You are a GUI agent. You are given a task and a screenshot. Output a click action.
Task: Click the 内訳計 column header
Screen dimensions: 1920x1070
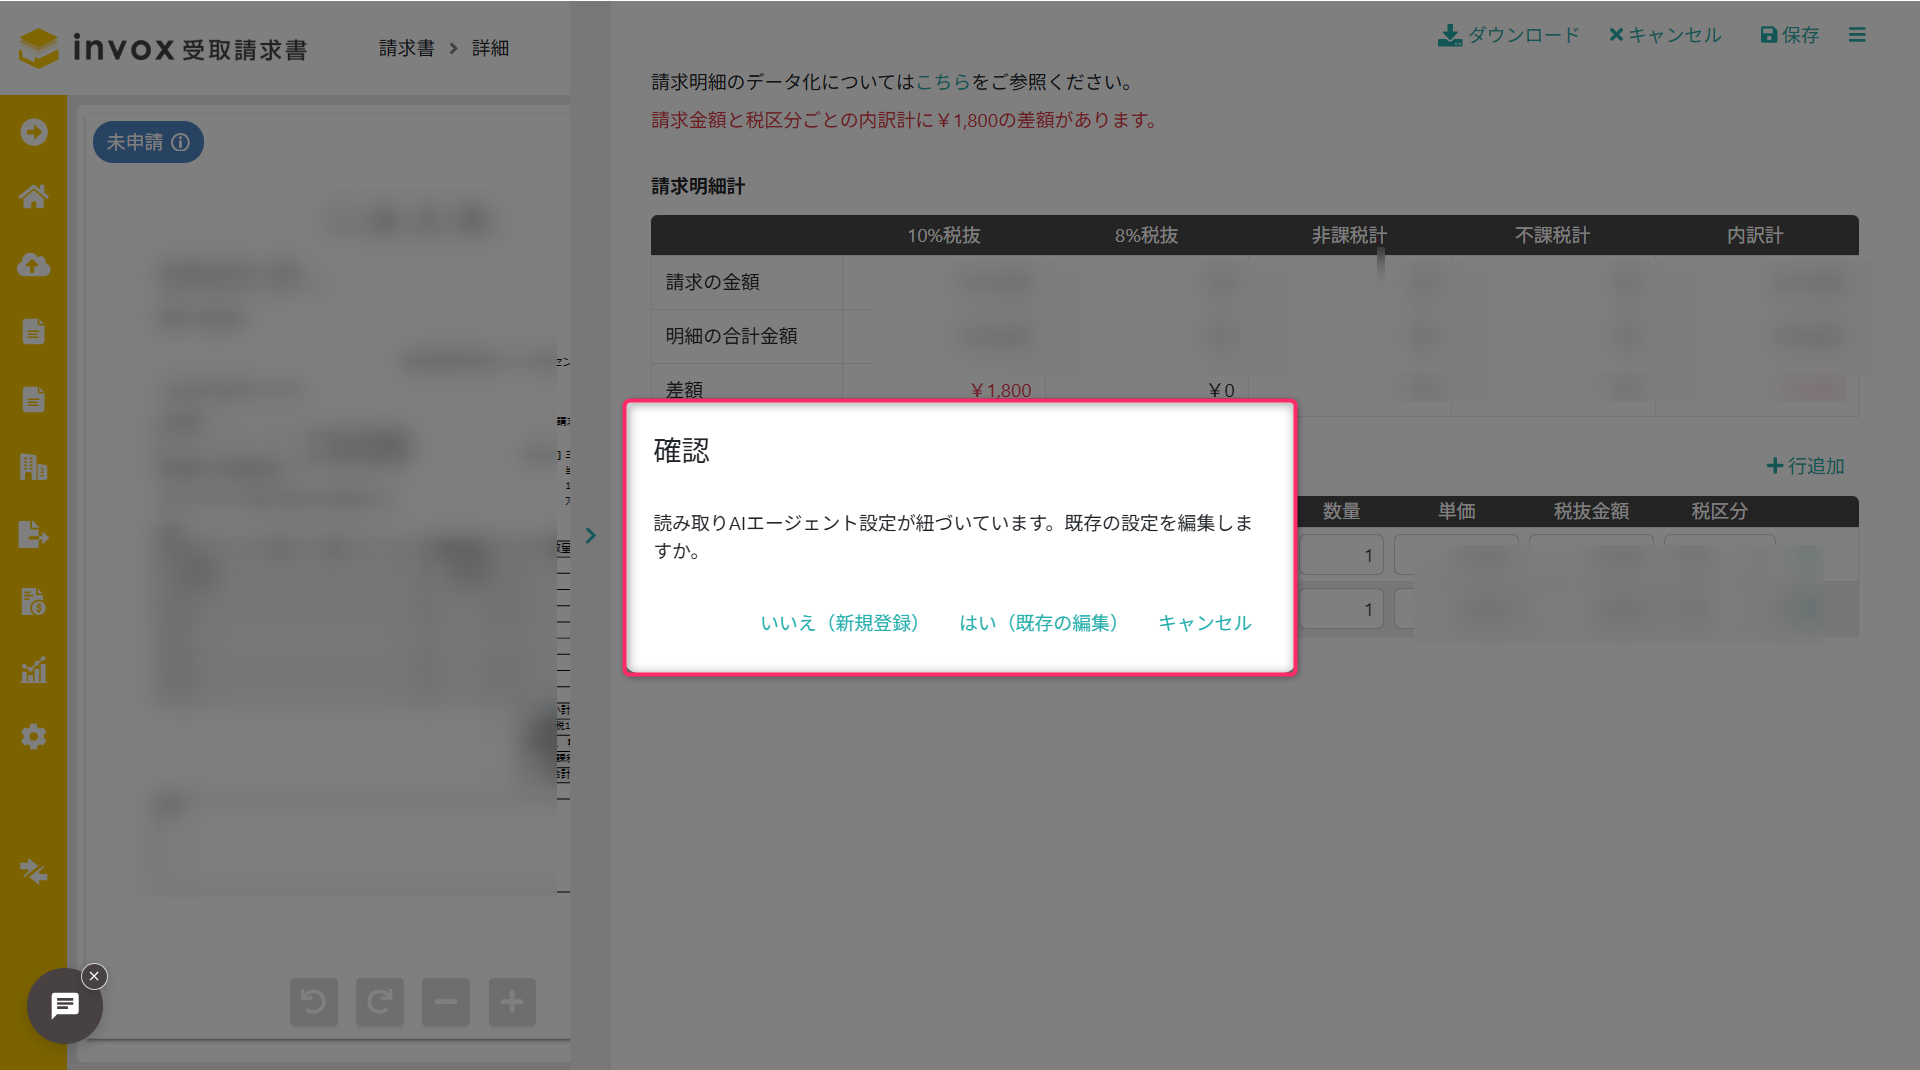pyautogui.click(x=1755, y=235)
